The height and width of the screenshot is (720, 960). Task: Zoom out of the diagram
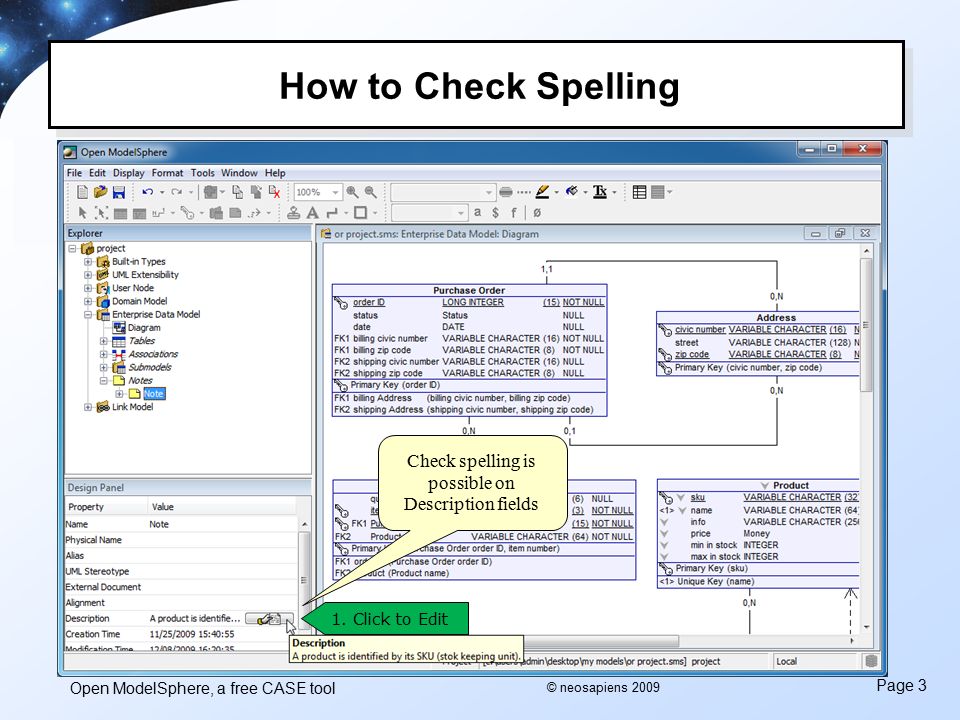pyautogui.click(x=371, y=192)
